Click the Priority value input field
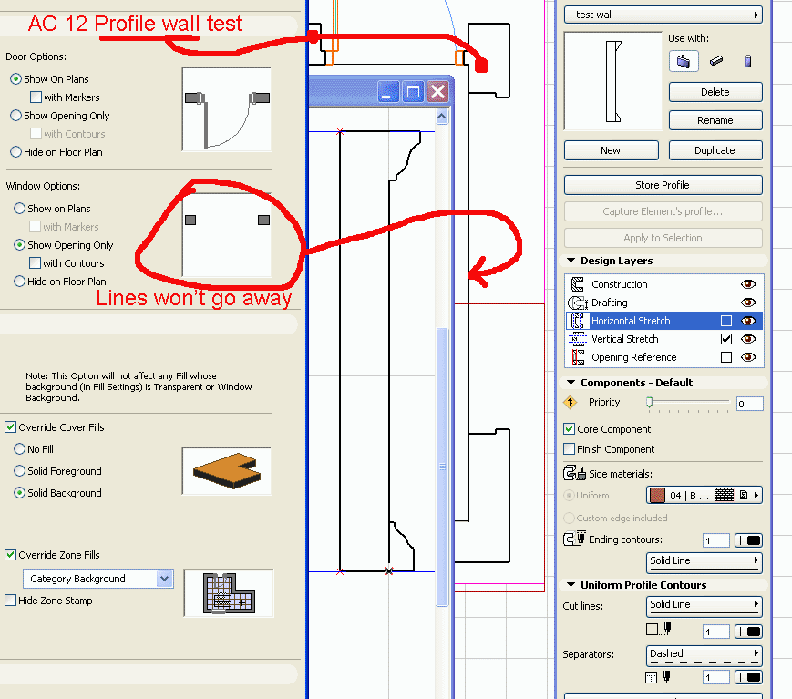The width and height of the screenshot is (792, 699). click(750, 403)
